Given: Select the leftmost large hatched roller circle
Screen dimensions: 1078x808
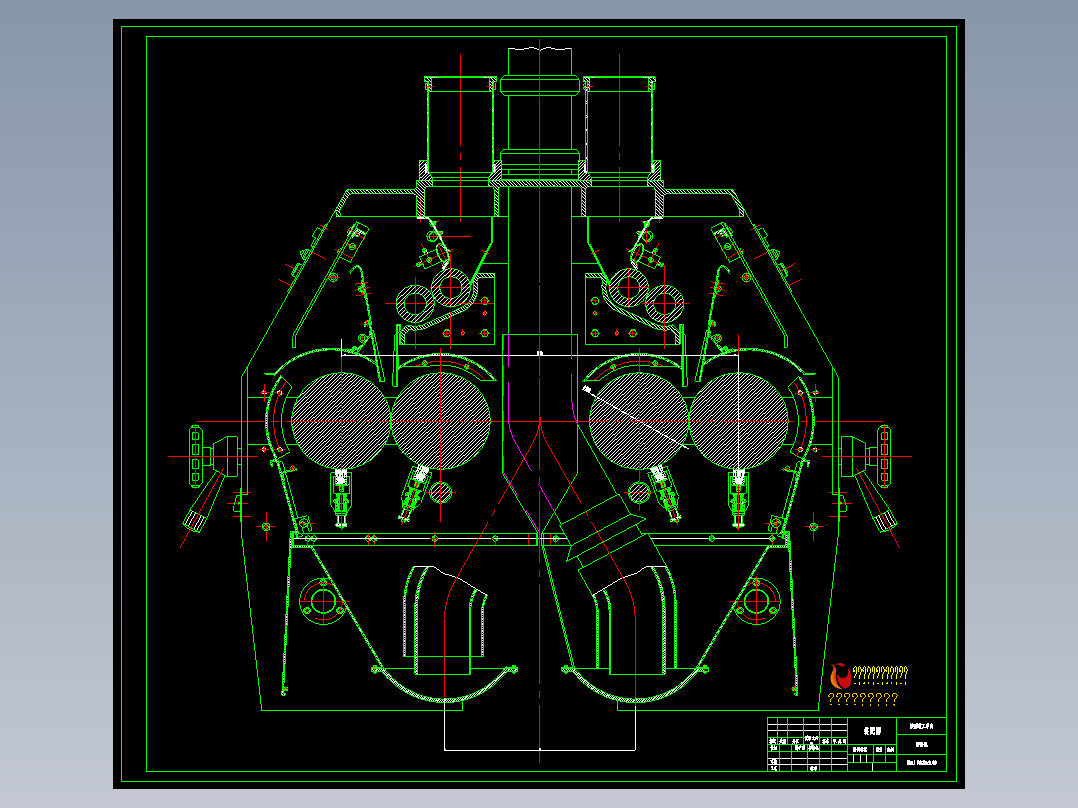Looking at the screenshot, I should pyautogui.click(x=341, y=421).
